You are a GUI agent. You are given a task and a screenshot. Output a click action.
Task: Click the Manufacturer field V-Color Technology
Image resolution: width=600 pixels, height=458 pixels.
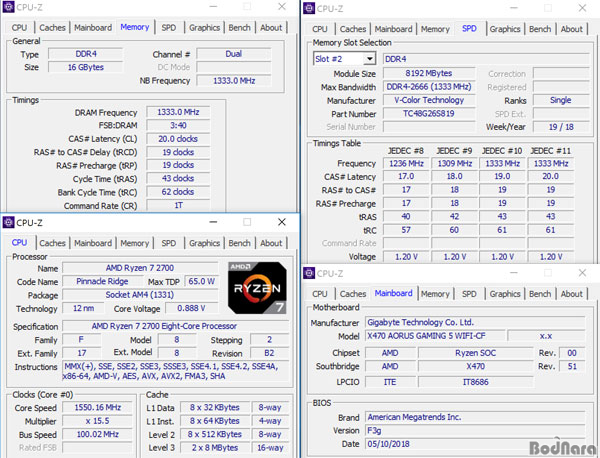(x=429, y=100)
